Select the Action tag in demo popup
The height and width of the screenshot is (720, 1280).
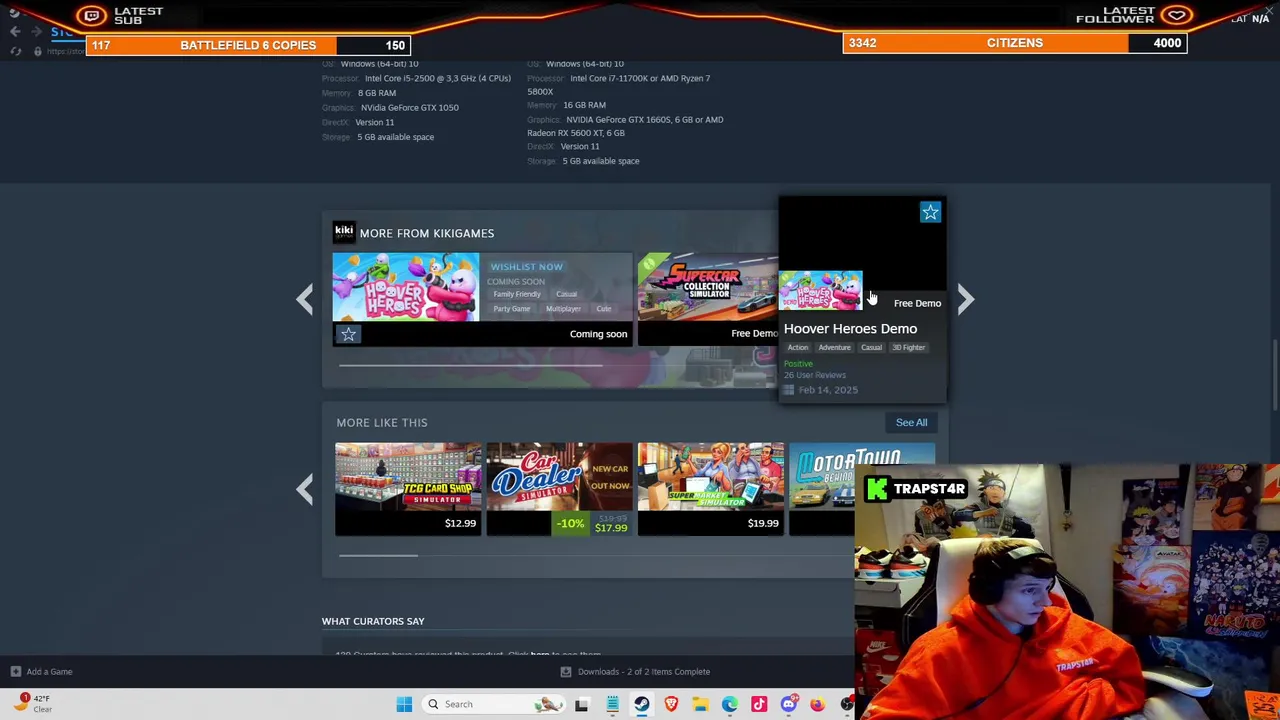tap(797, 347)
